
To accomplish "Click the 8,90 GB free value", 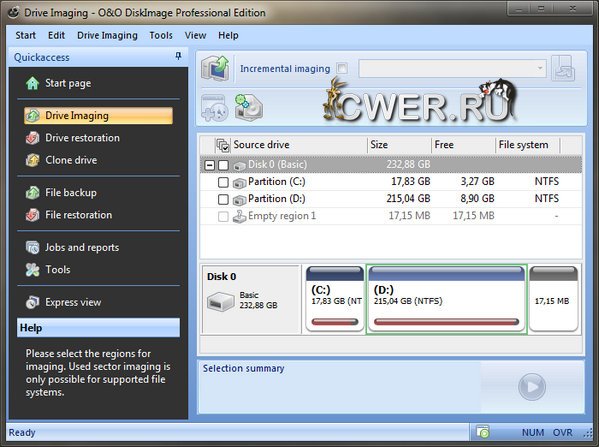I will (477, 199).
